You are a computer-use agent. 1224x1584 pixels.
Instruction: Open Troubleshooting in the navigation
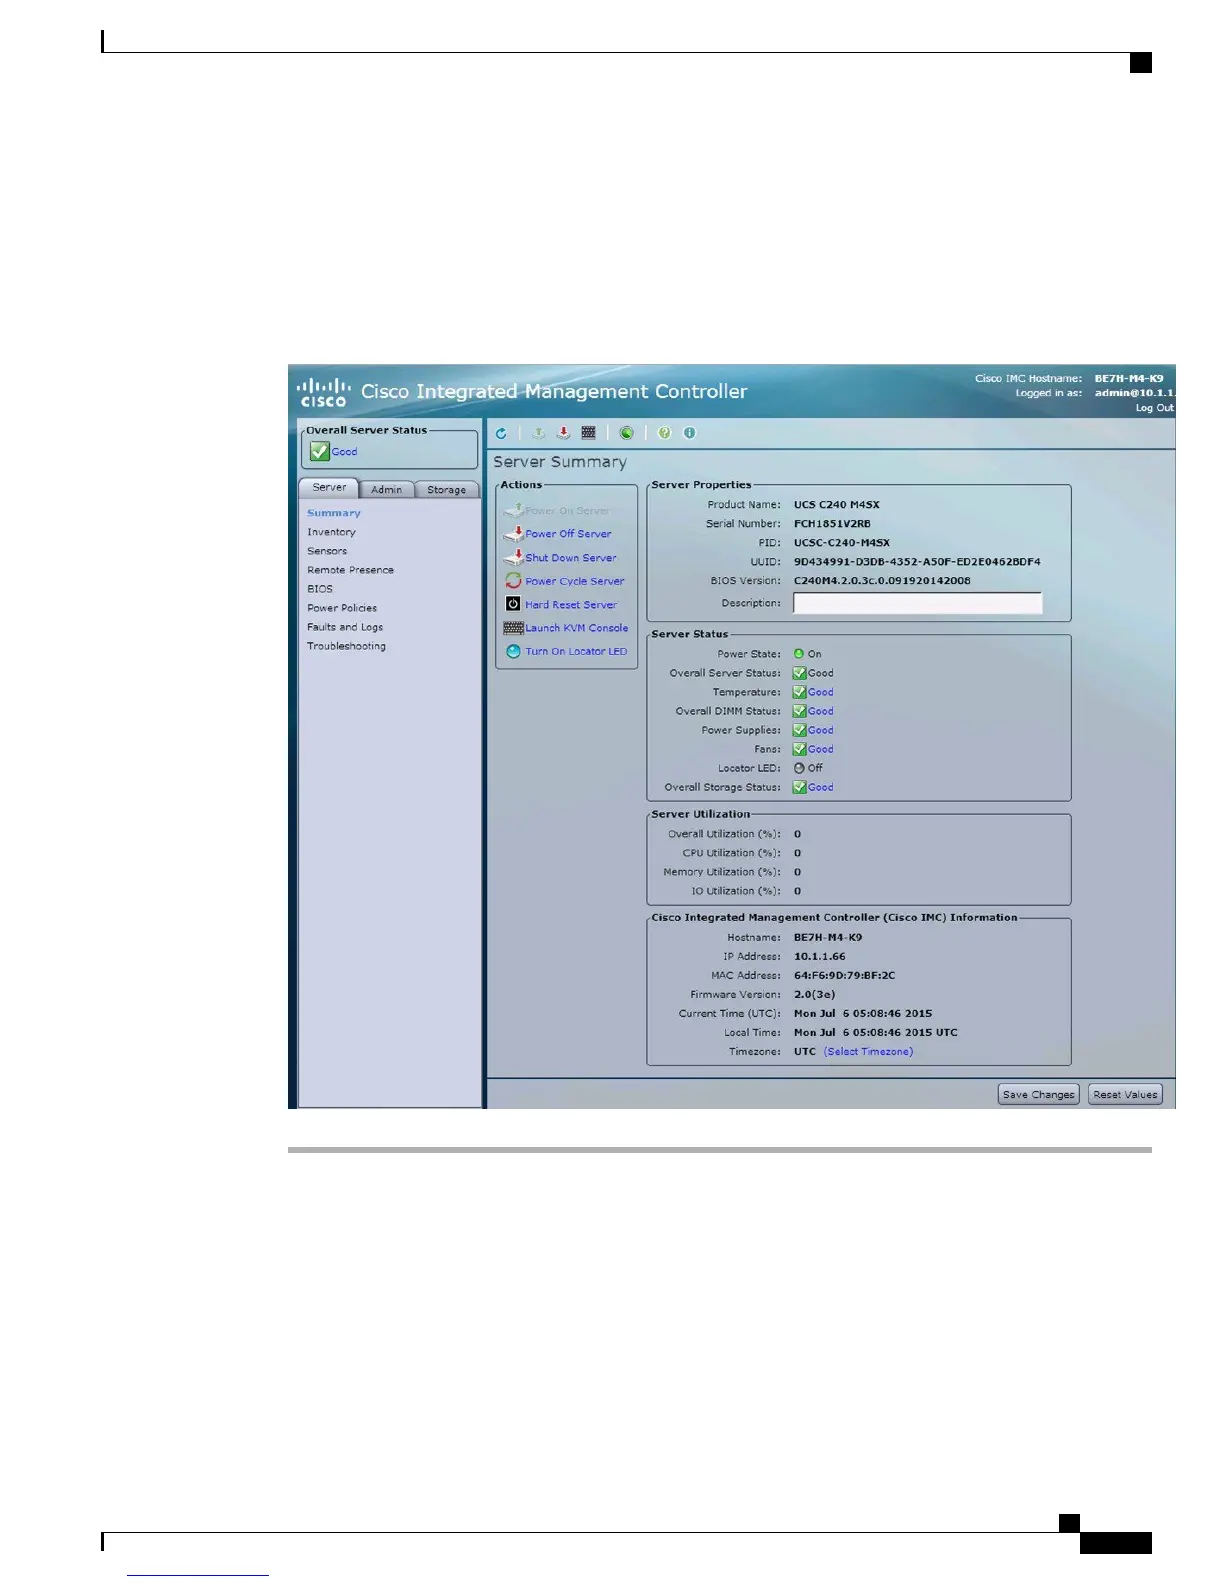[x=346, y=646]
